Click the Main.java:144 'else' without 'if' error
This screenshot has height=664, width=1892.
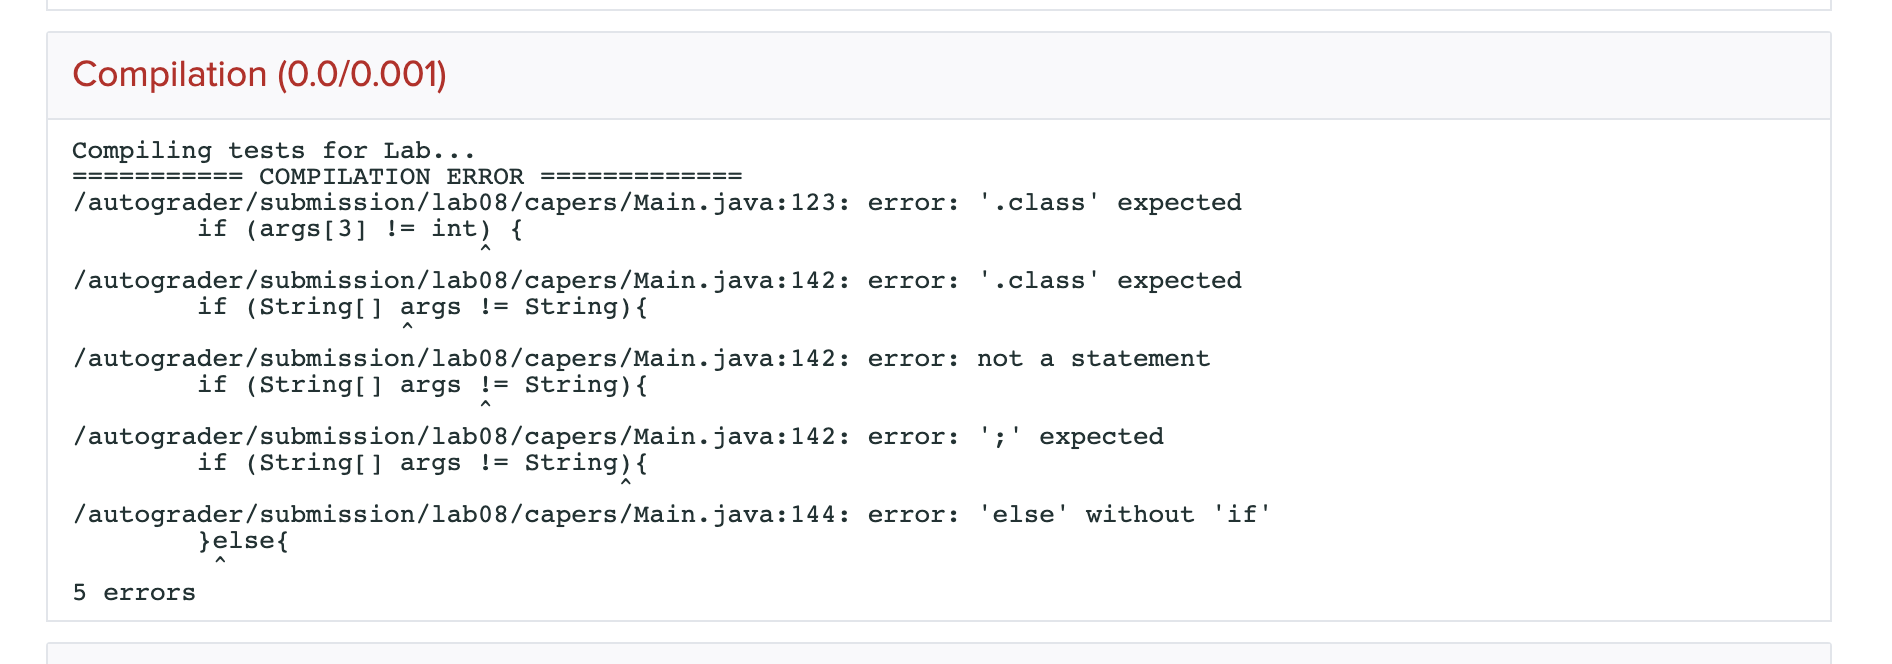[x=672, y=515]
